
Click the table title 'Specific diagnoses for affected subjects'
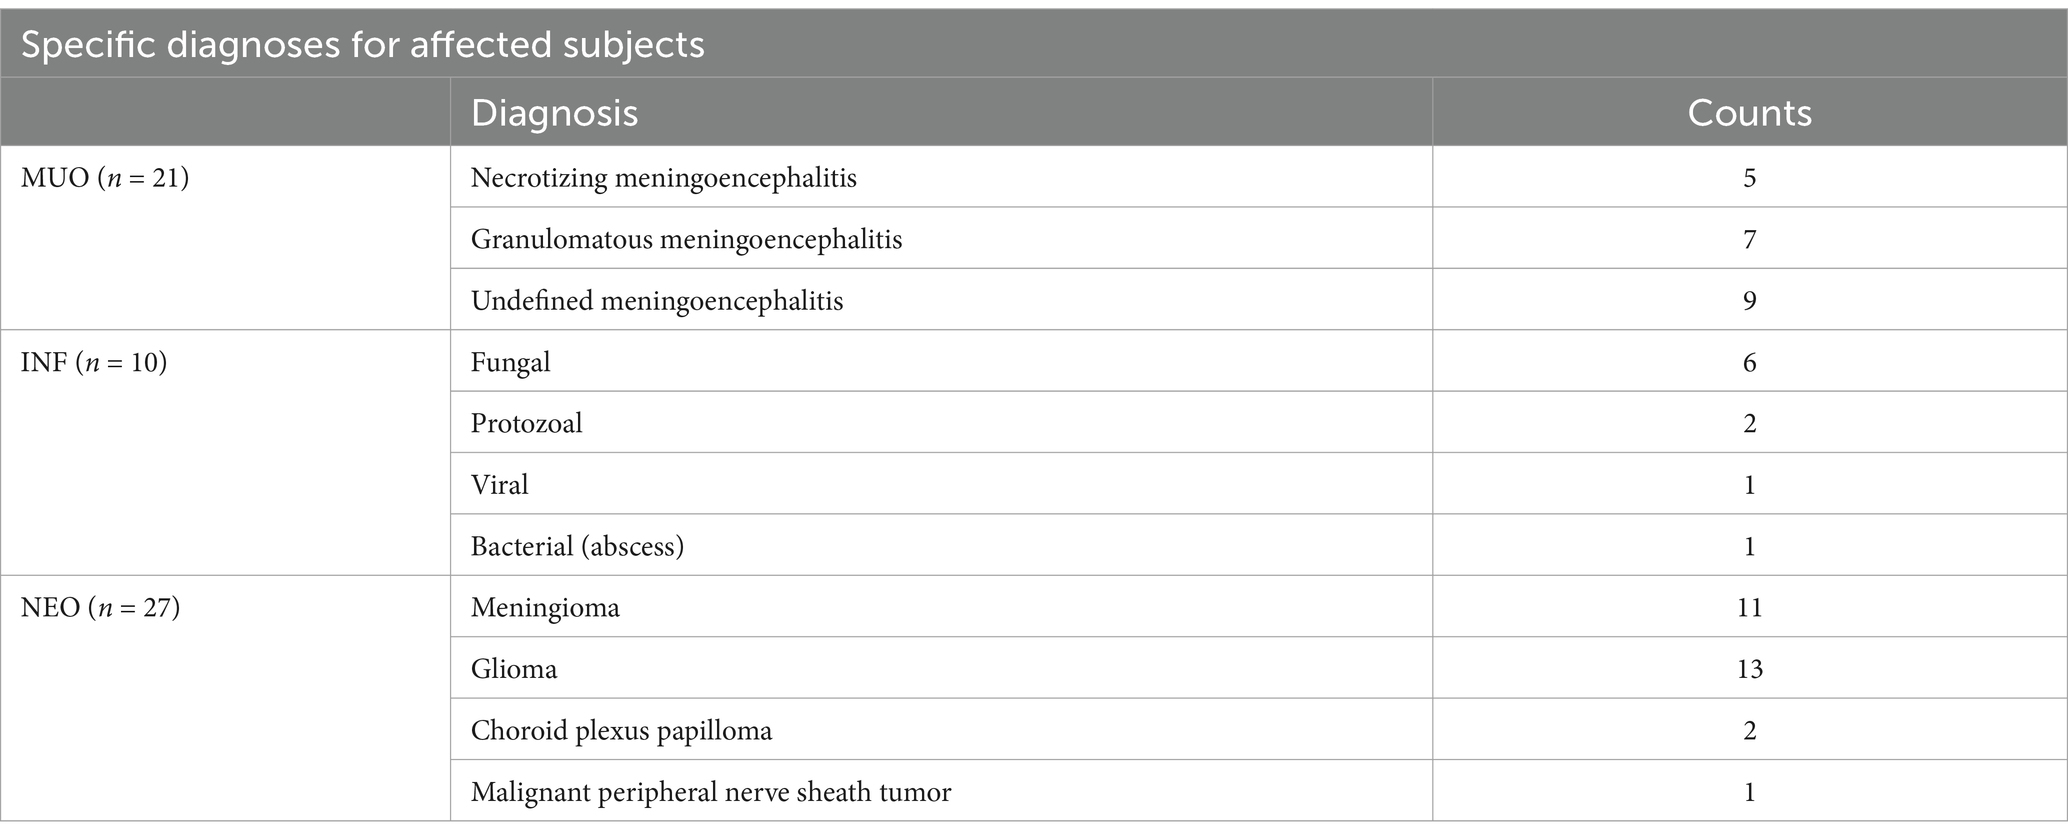[x=362, y=45]
